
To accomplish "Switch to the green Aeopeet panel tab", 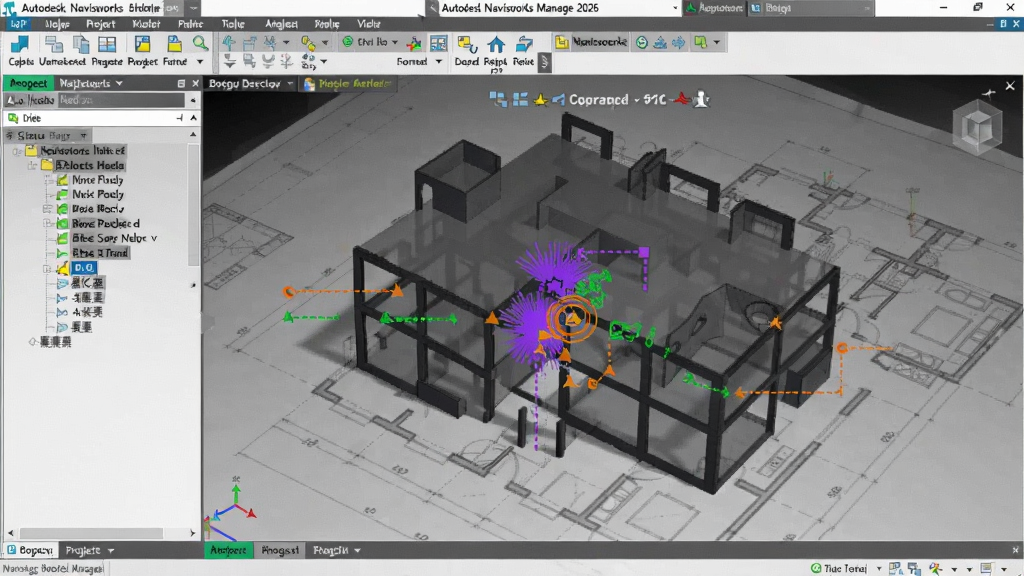I will [28, 84].
